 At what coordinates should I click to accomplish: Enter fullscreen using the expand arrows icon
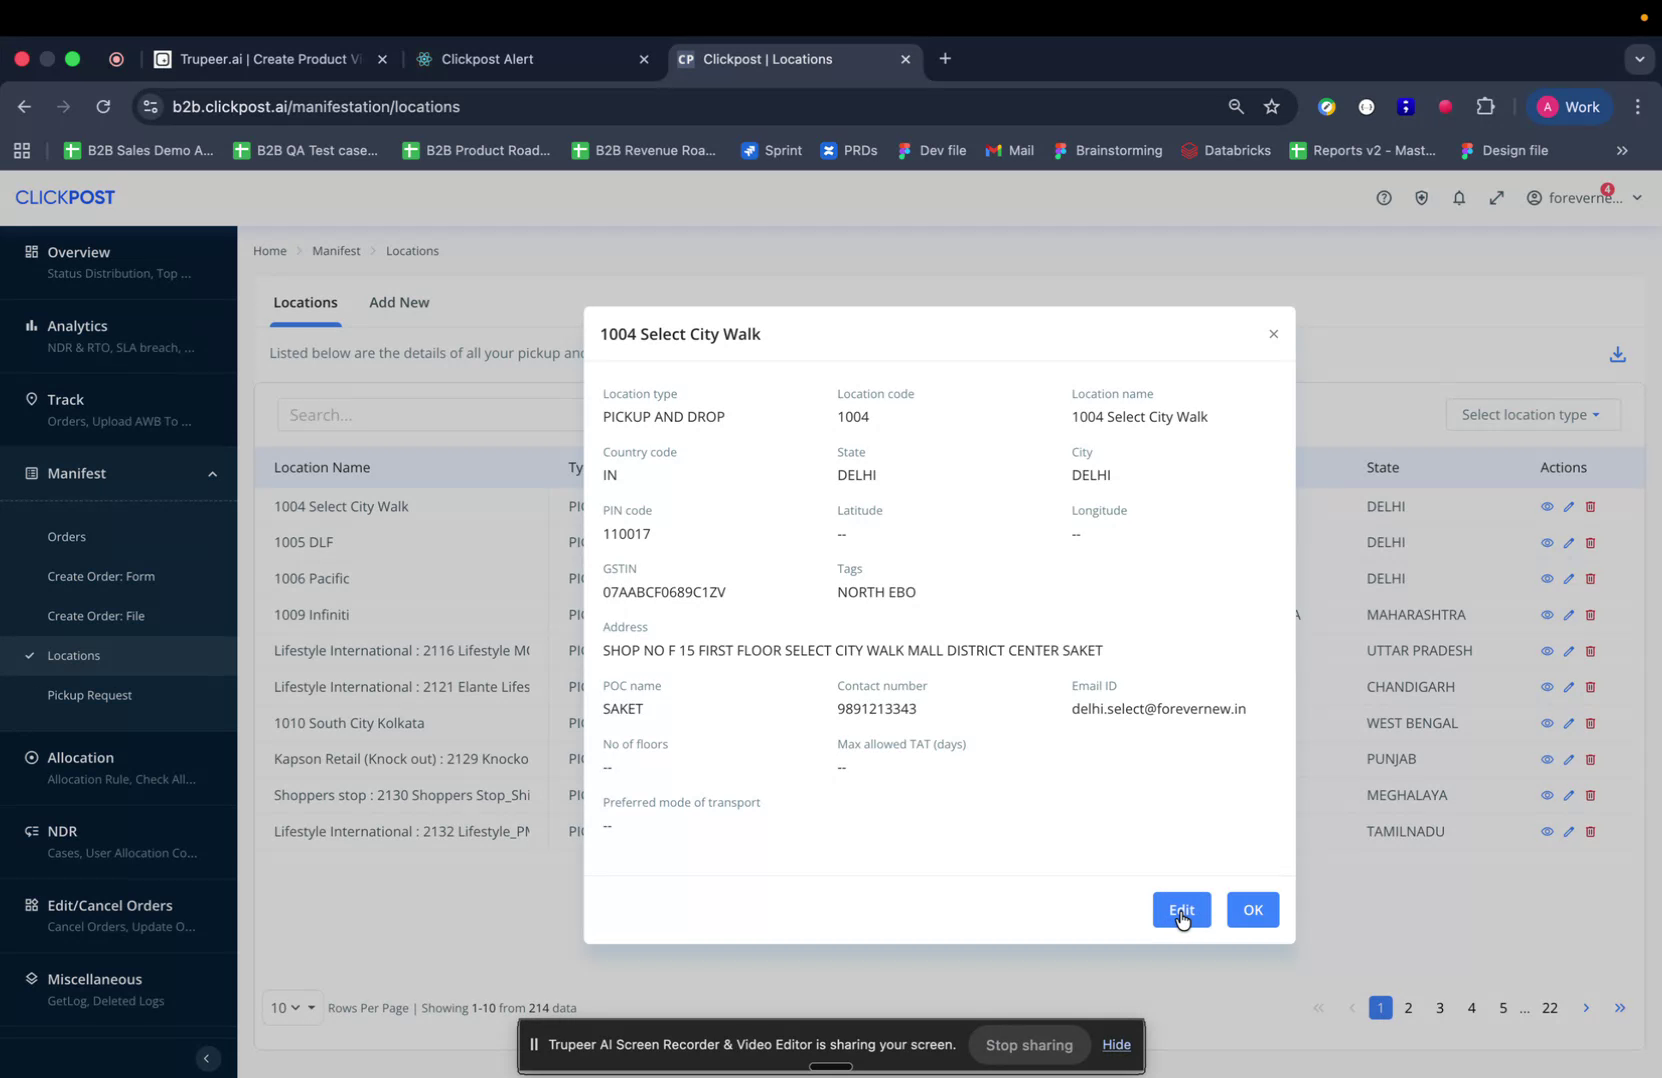coord(1497,198)
